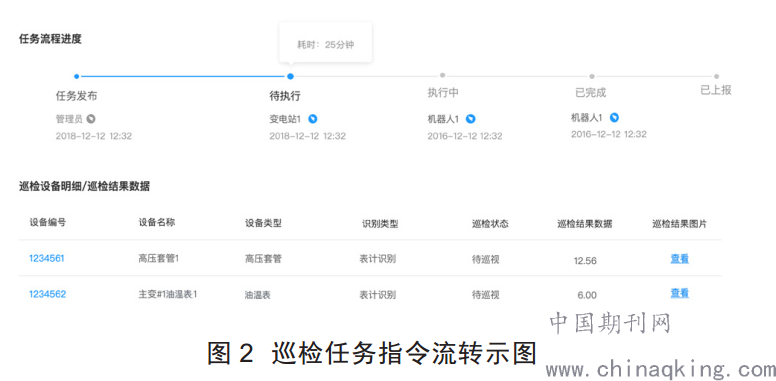
Task: Click the 巡检结果图片 column header
Action: pyautogui.click(x=679, y=224)
